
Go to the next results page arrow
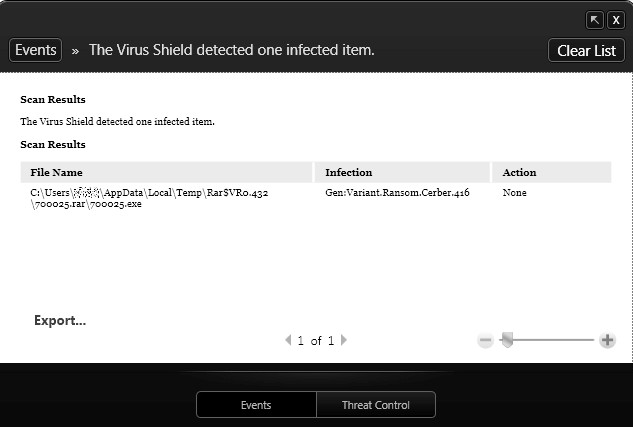(344, 340)
